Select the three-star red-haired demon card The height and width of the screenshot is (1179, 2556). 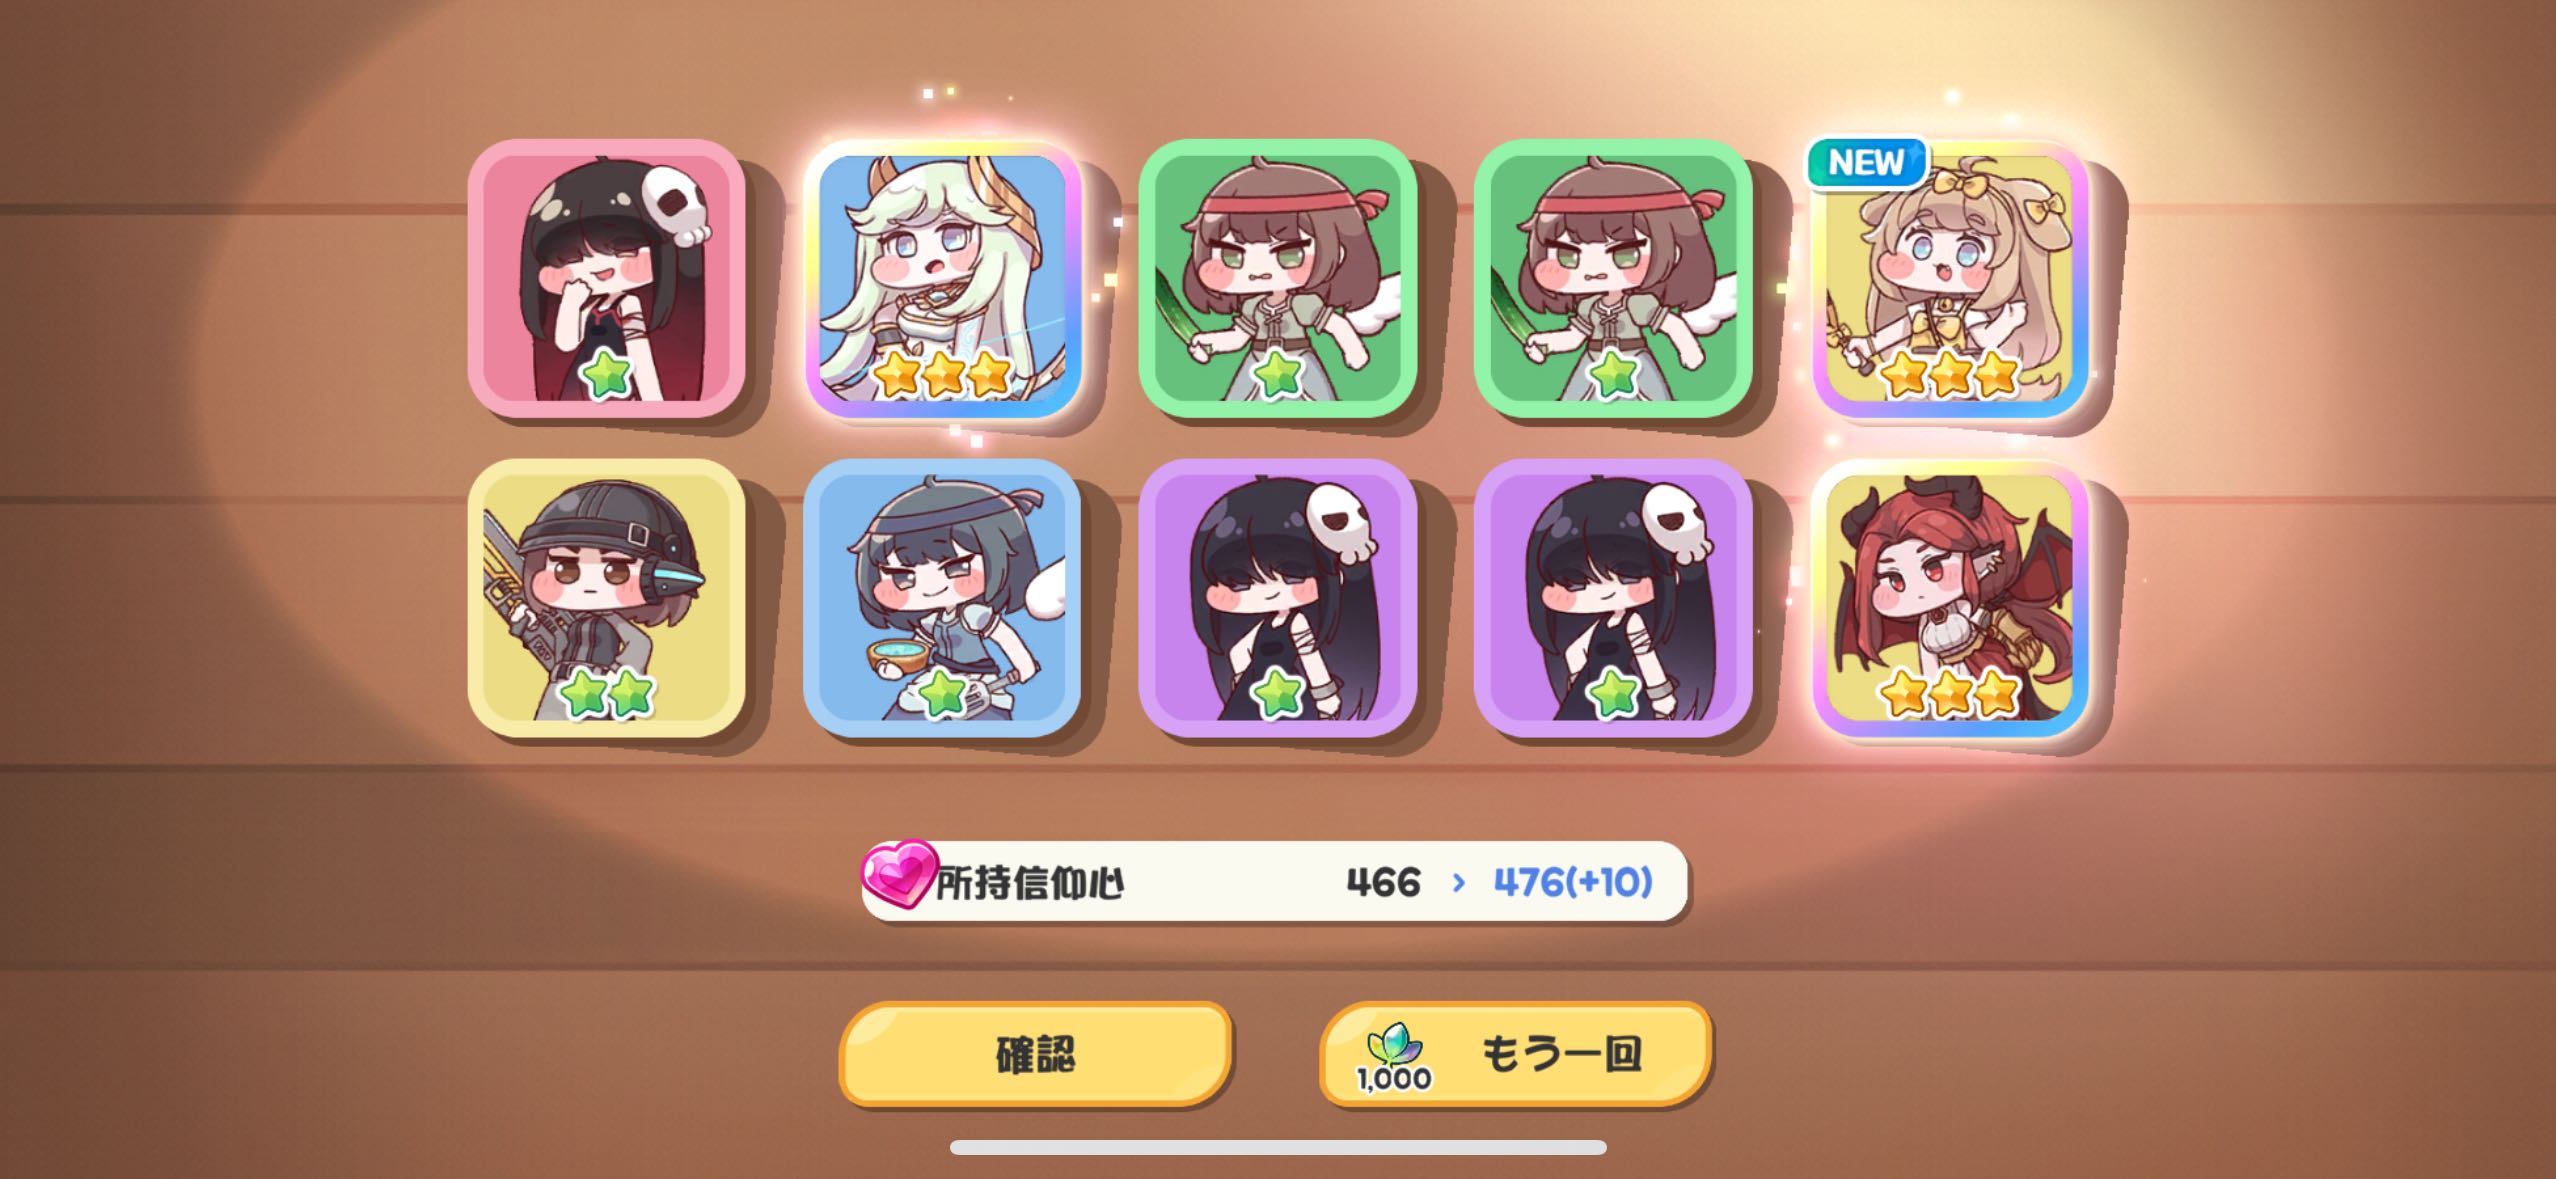pyautogui.click(x=1950, y=598)
